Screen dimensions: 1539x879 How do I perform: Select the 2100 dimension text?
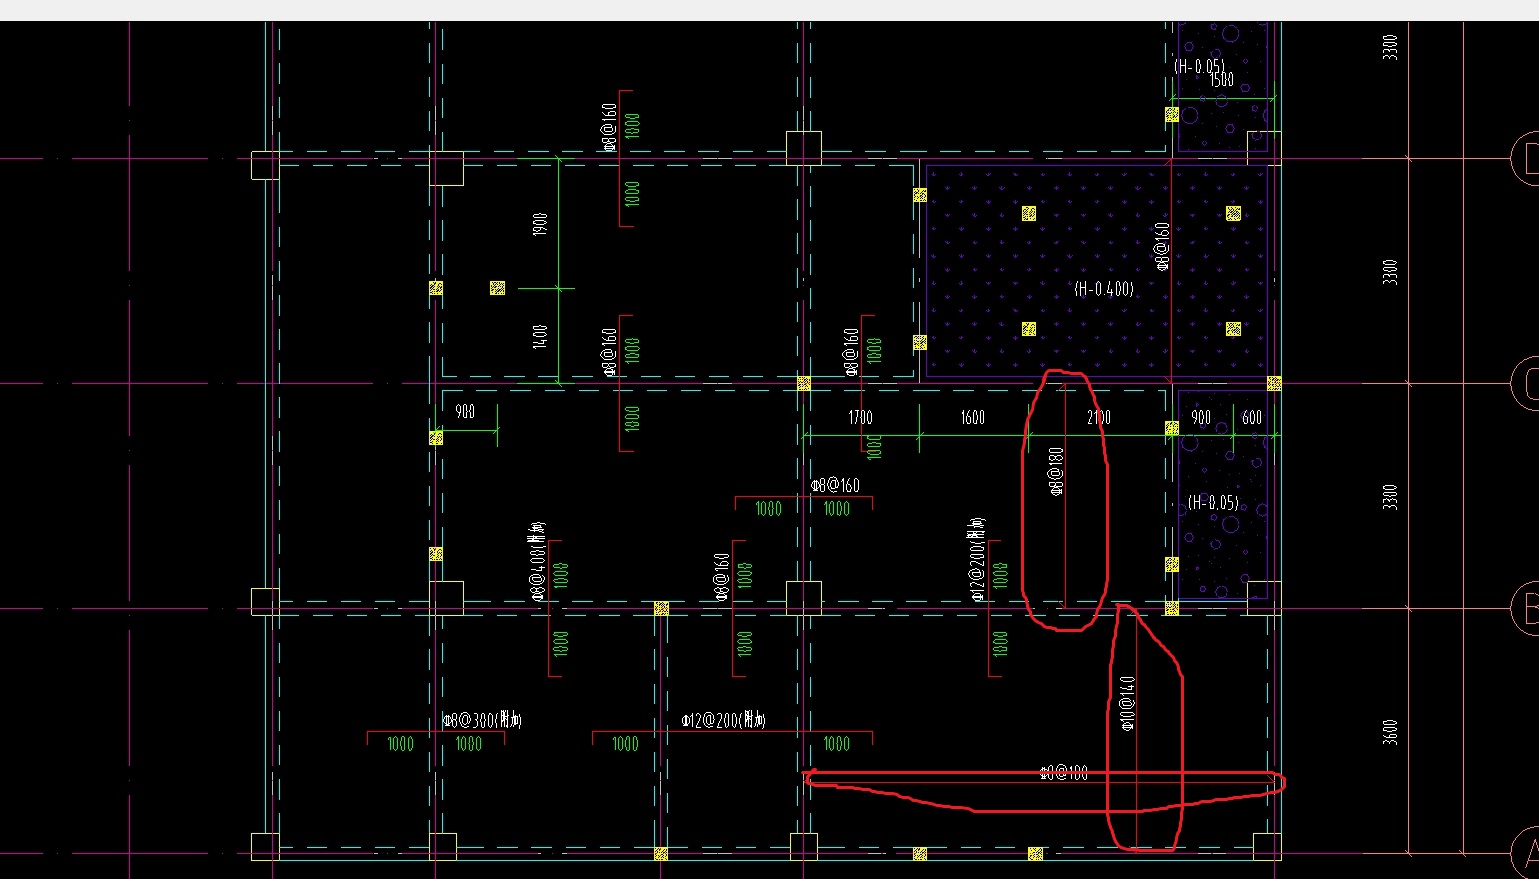(x=1098, y=418)
